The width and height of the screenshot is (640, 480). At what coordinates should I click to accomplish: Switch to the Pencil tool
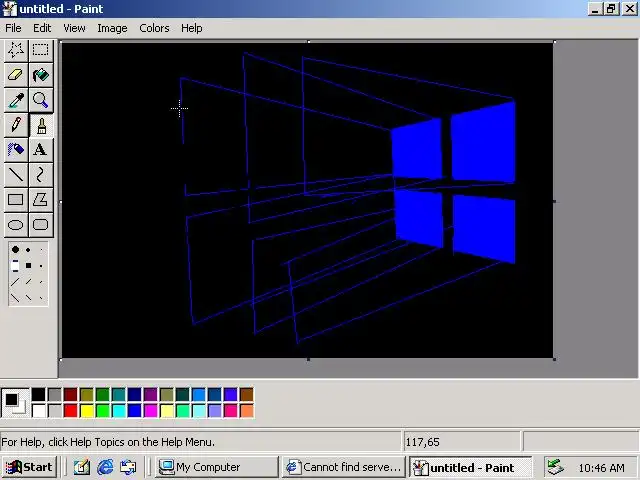coord(16,125)
